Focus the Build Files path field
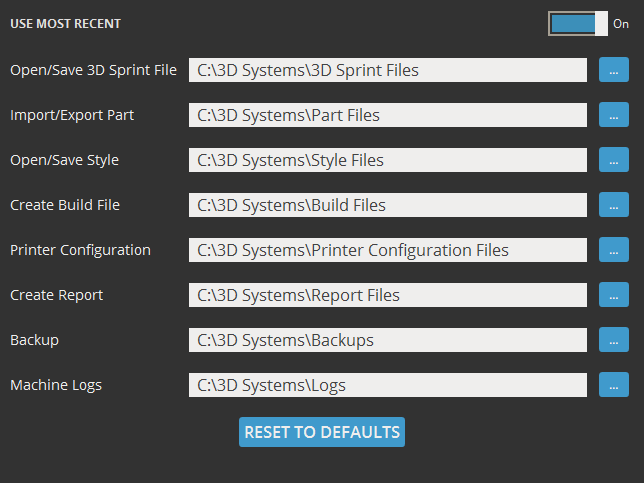644x483 pixels. click(x=387, y=205)
